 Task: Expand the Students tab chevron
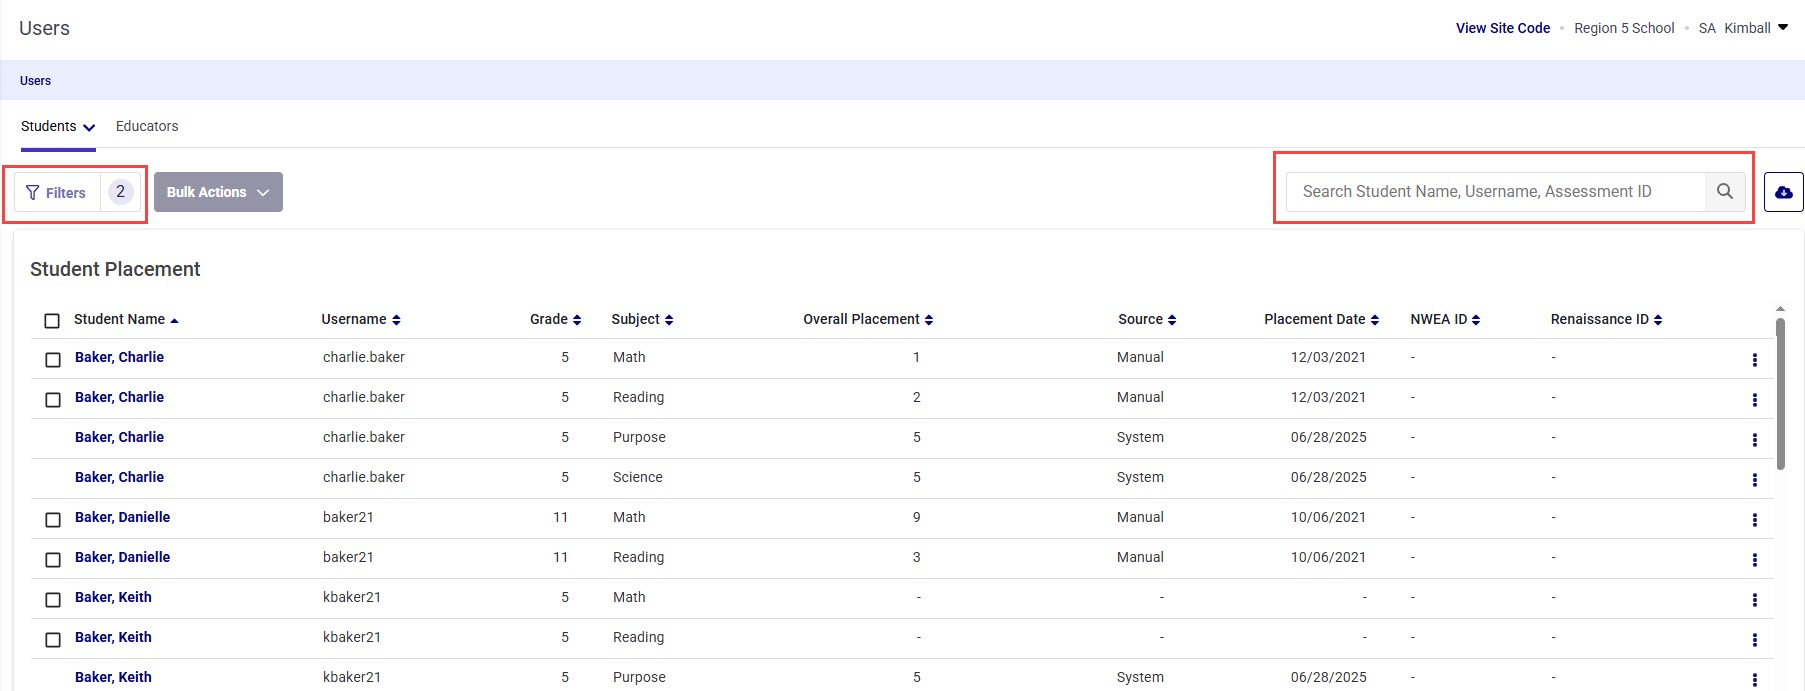pos(89,127)
